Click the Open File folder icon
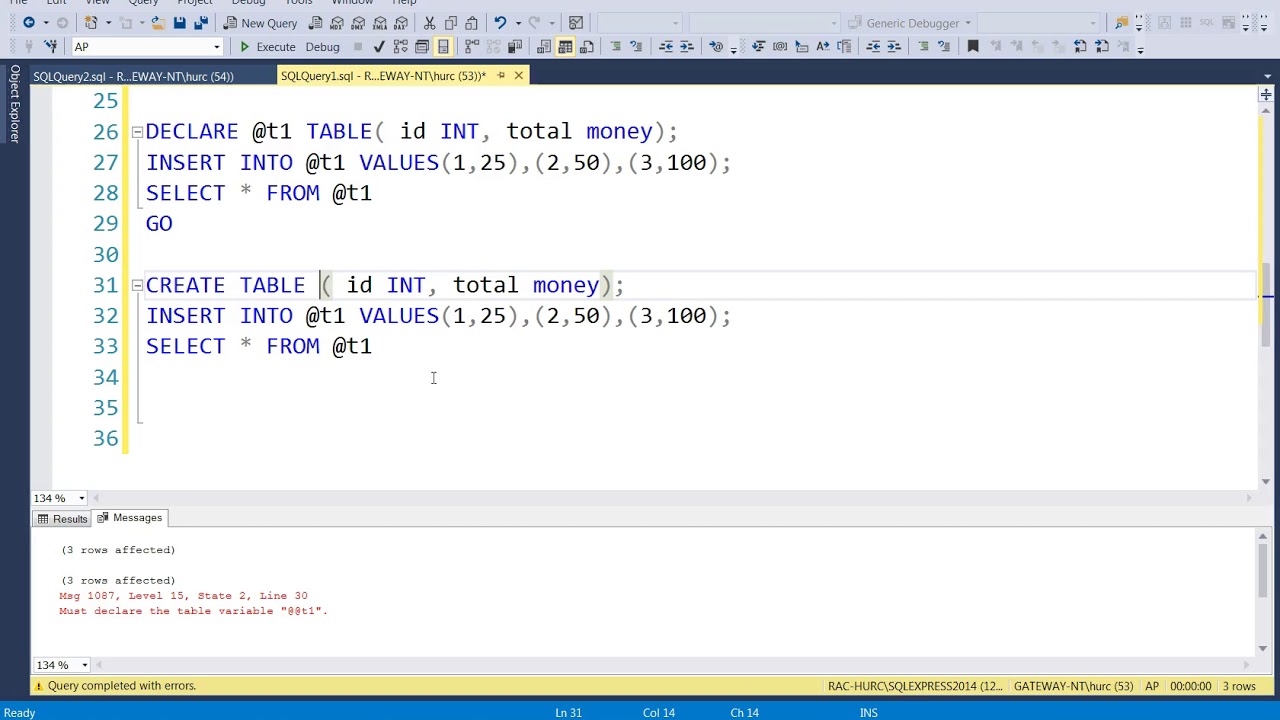1280x720 pixels. click(158, 23)
